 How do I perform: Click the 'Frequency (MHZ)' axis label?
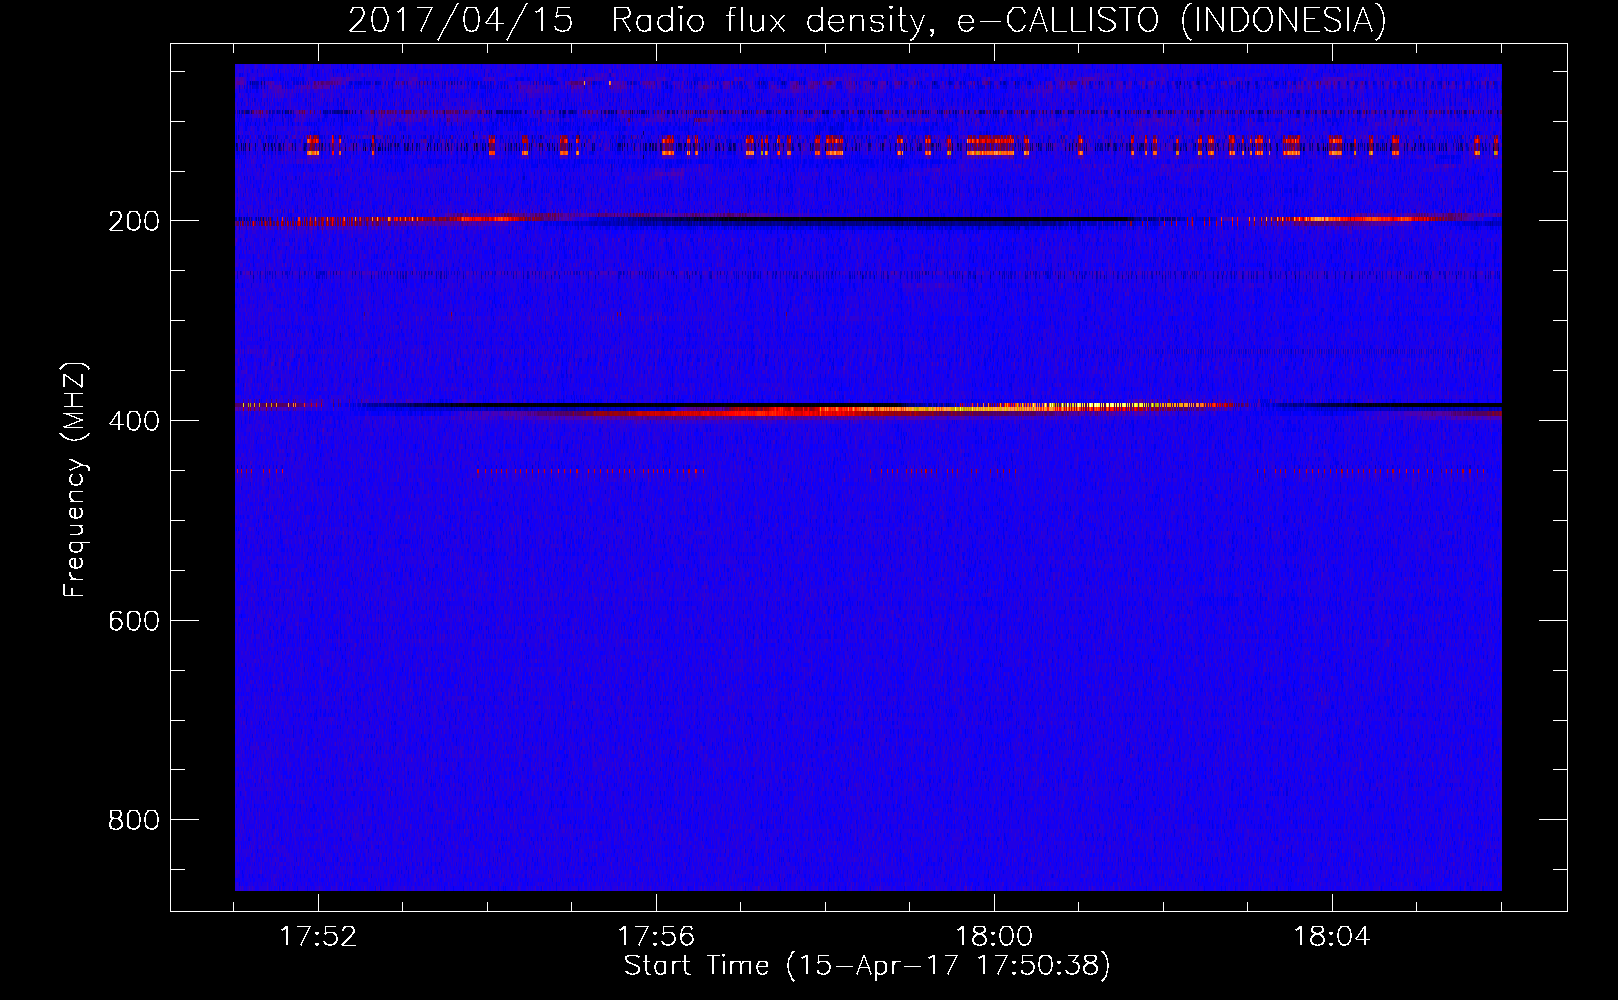75,480
